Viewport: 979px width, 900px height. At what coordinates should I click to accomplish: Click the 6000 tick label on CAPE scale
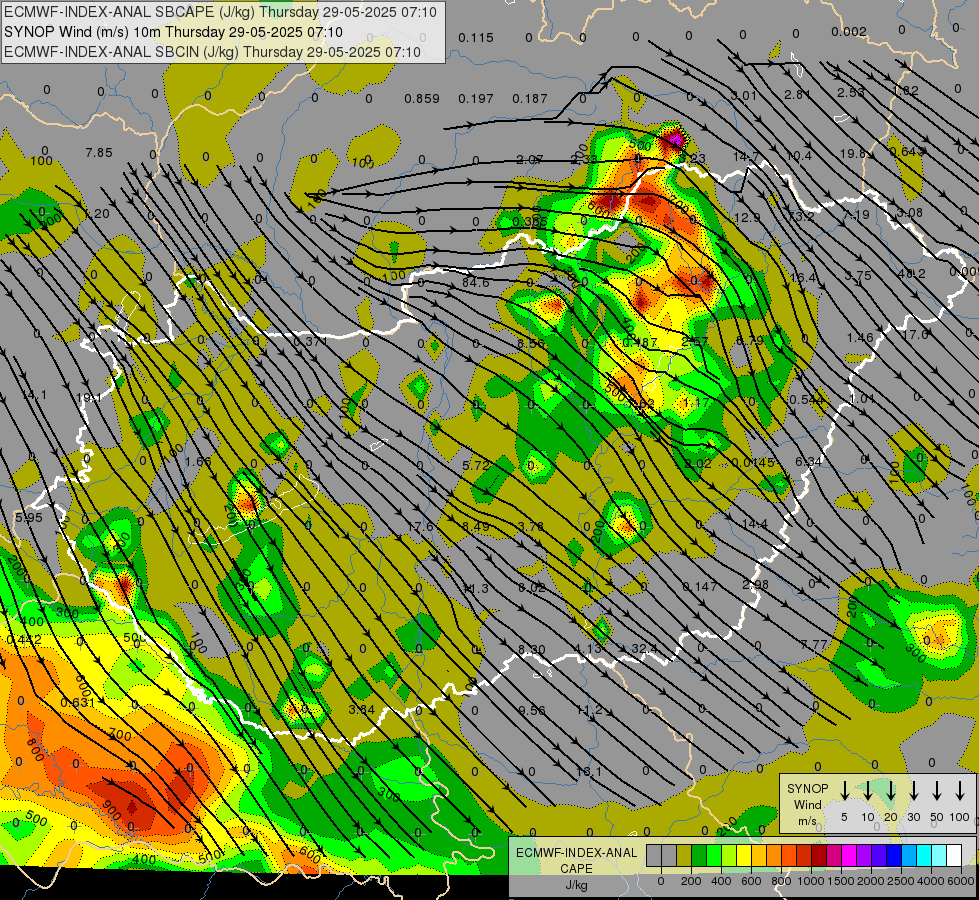pyautogui.click(x=960, y=881)
